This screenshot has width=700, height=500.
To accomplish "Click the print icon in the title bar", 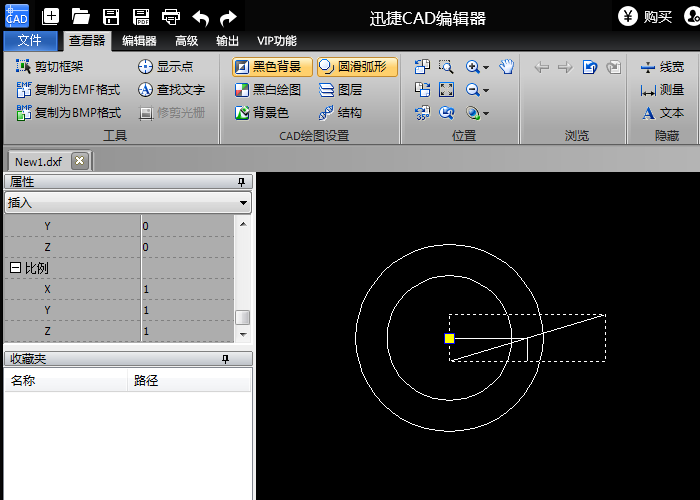I will click(171, 16).
